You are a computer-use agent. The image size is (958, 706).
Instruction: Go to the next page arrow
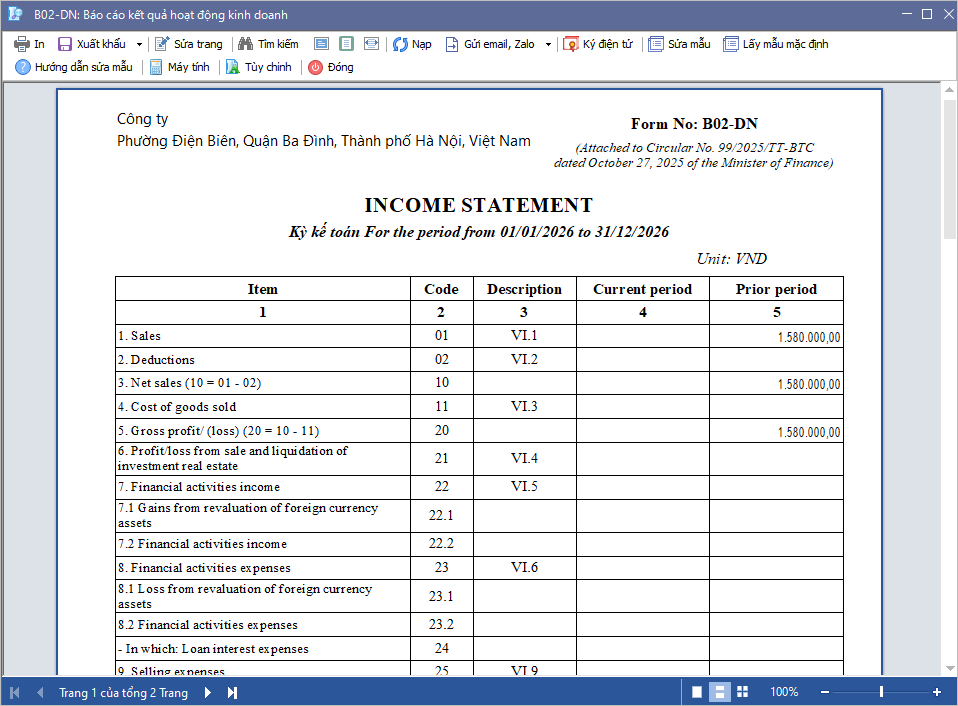coord(208,692)
